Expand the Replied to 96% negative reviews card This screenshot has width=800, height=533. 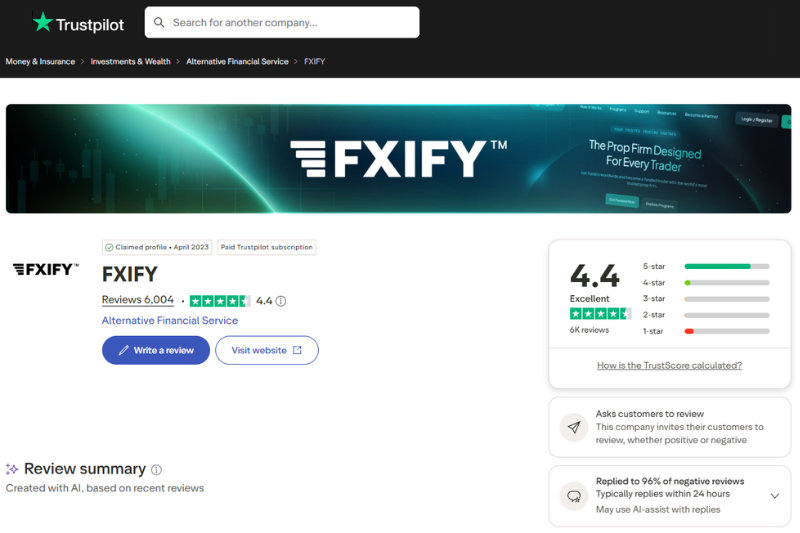tap(774, 496)
